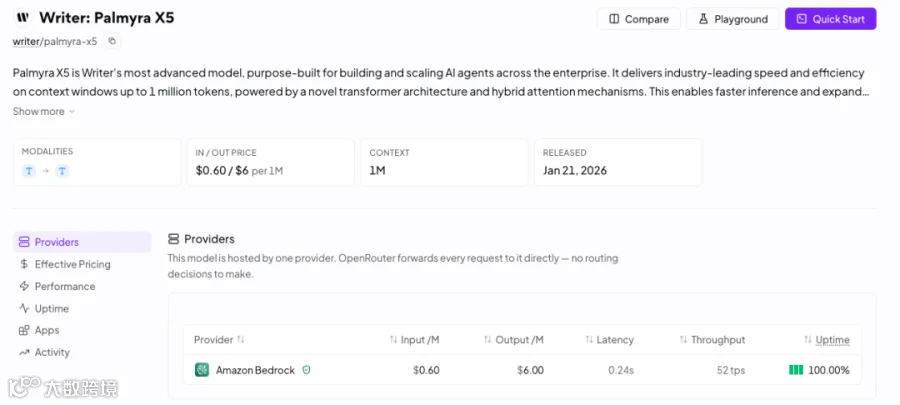Click the input text modality icon
Screen dimensions: 900x405
pos(29,170)
